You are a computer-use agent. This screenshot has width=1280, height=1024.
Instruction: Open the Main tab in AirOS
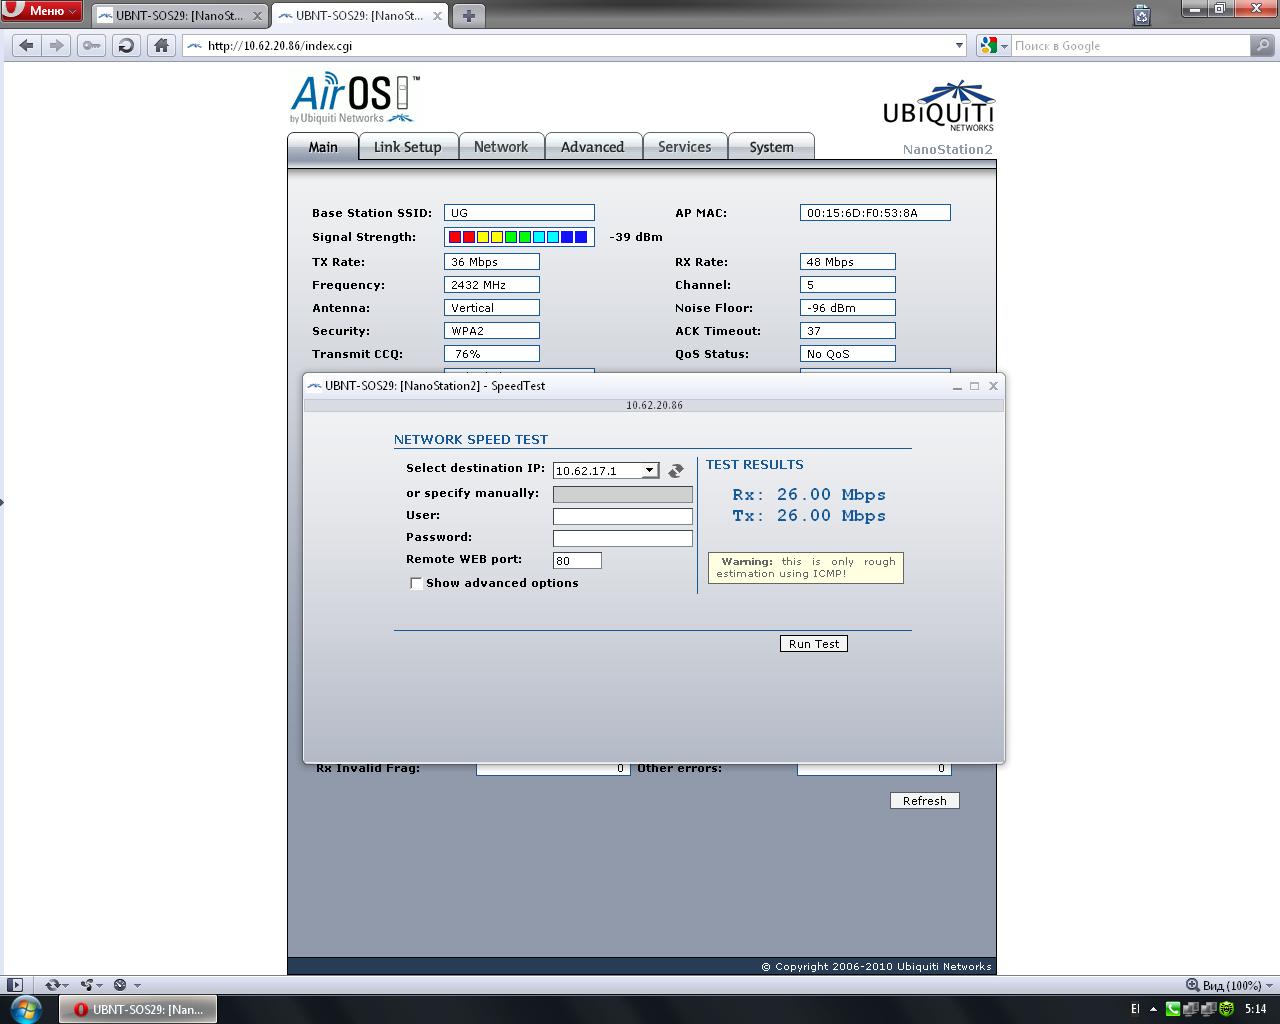(322, 146)
